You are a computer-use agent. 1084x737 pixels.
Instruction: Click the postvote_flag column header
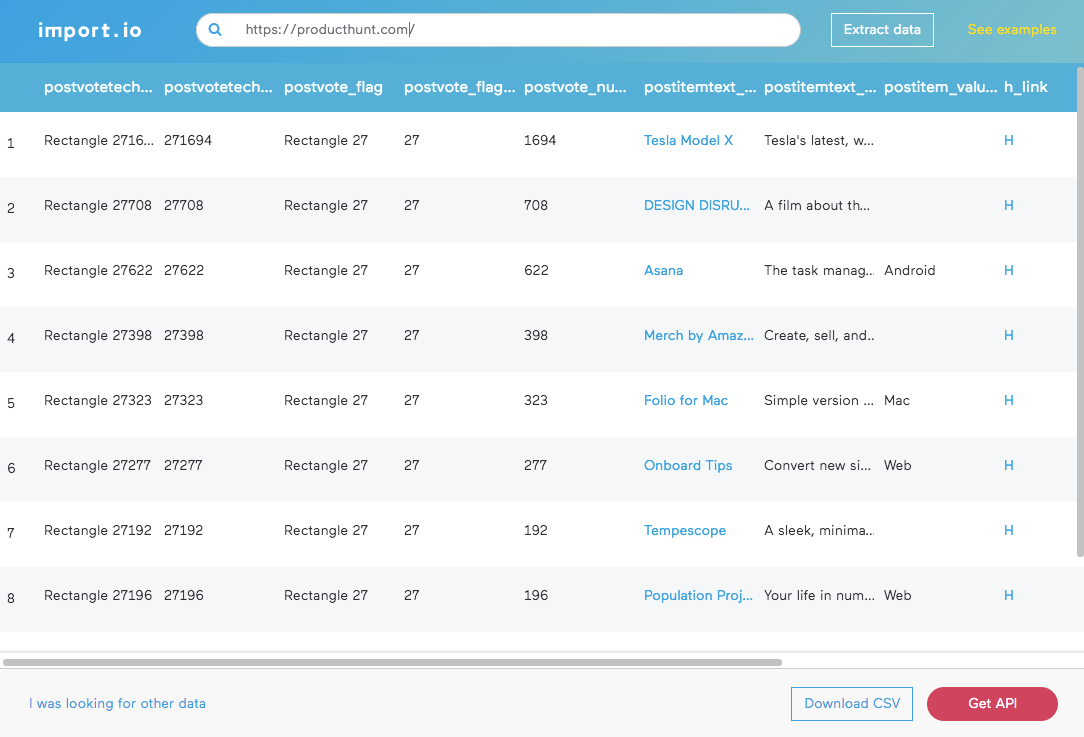point(333,87)
